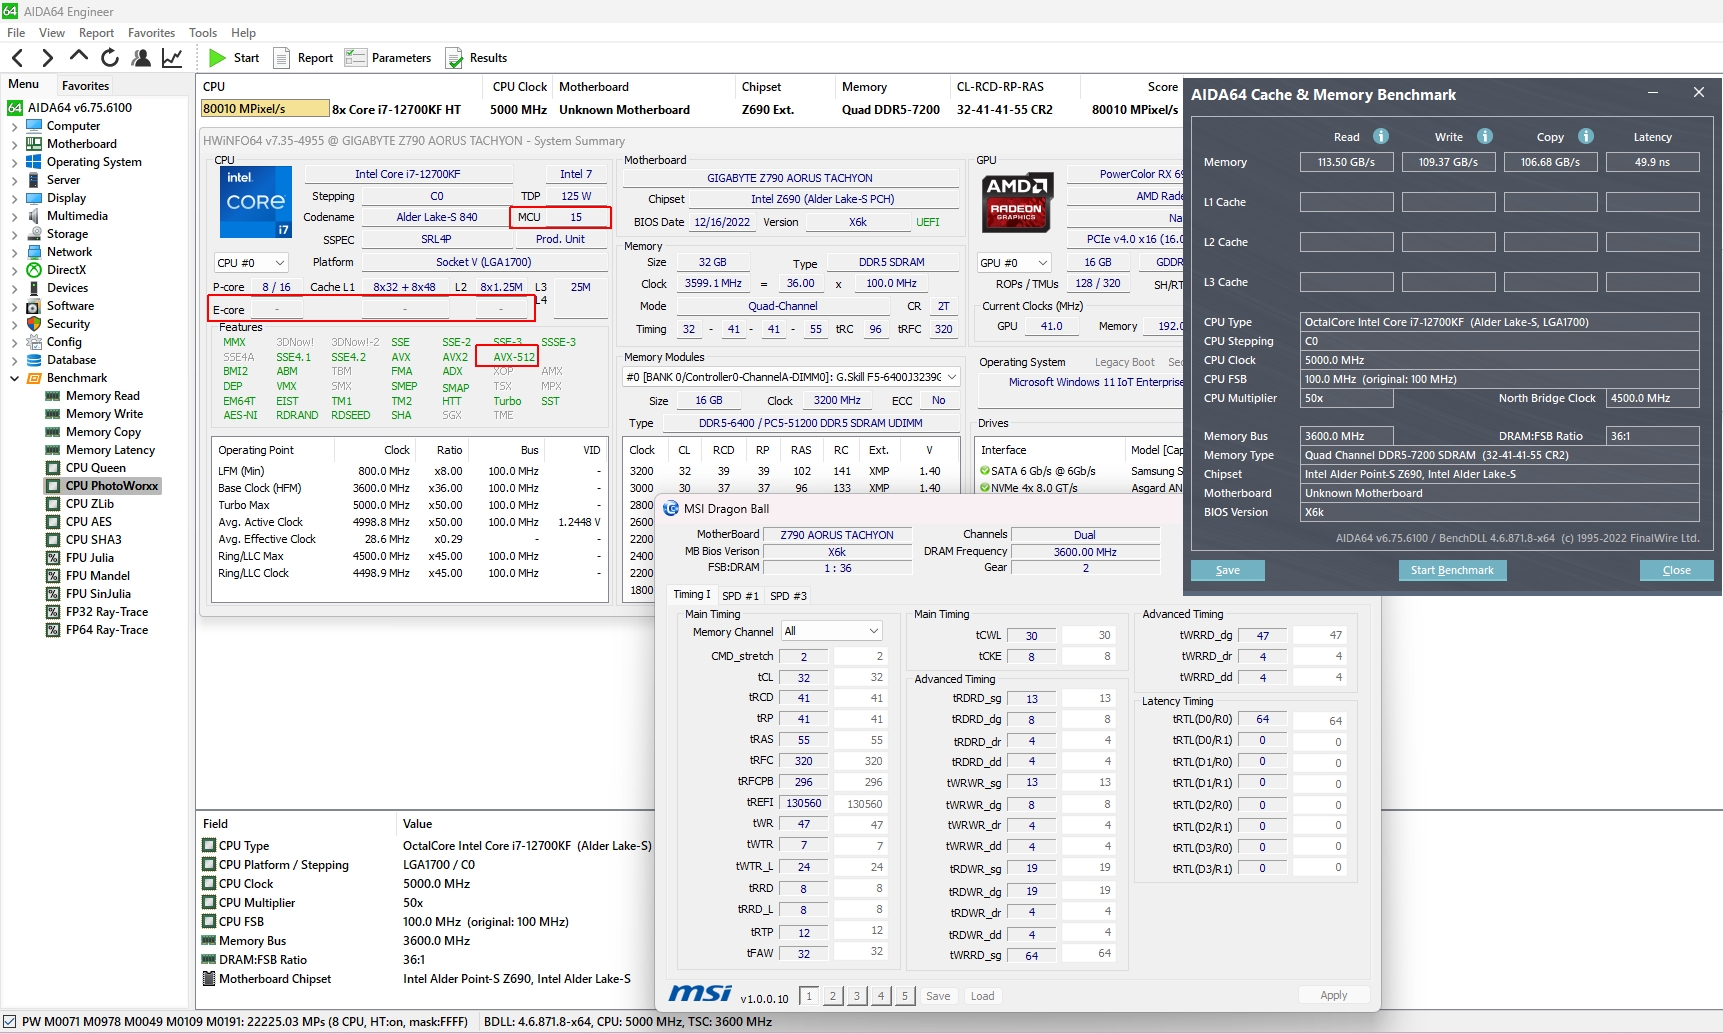Open Parameters from the toolbar
The image size is (1723, 1034).
[388, 58]
